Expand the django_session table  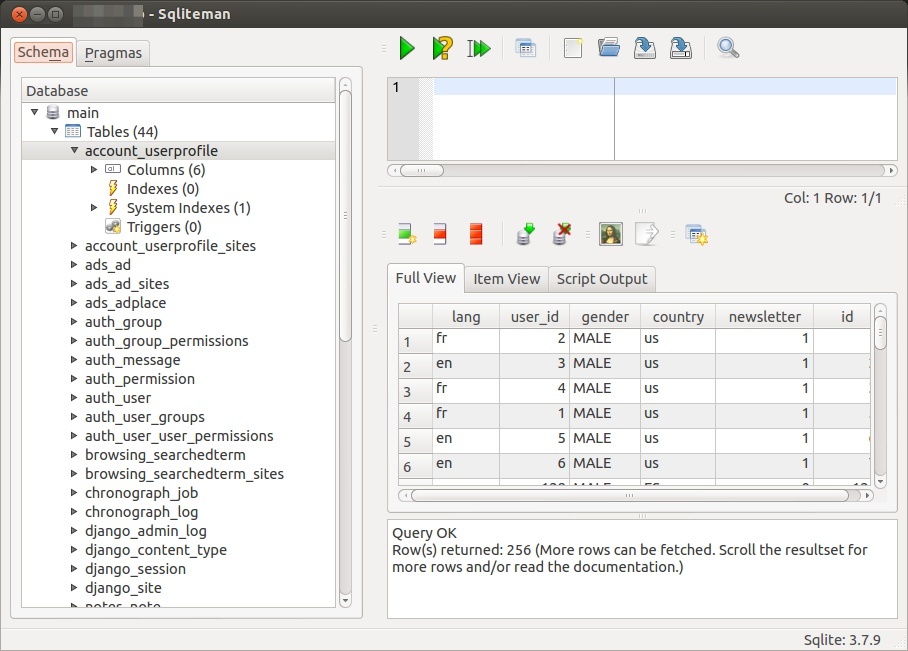pos(74,569)
